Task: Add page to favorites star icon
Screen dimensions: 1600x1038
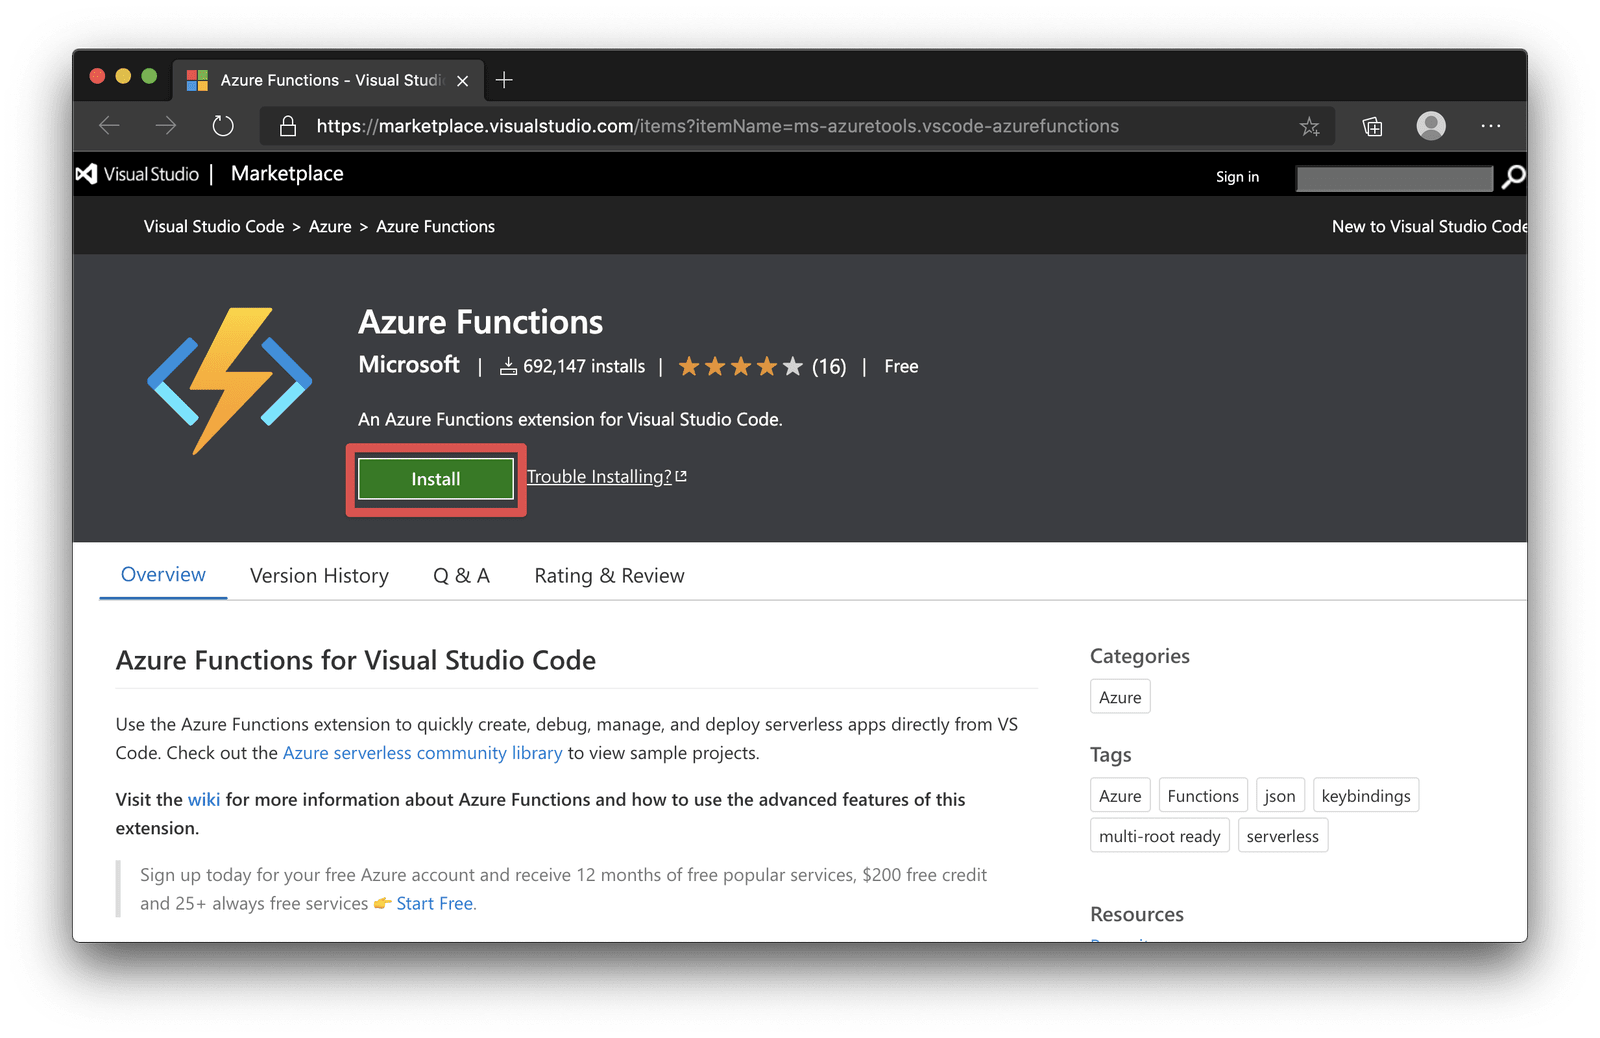Action: pos(1309,126)
